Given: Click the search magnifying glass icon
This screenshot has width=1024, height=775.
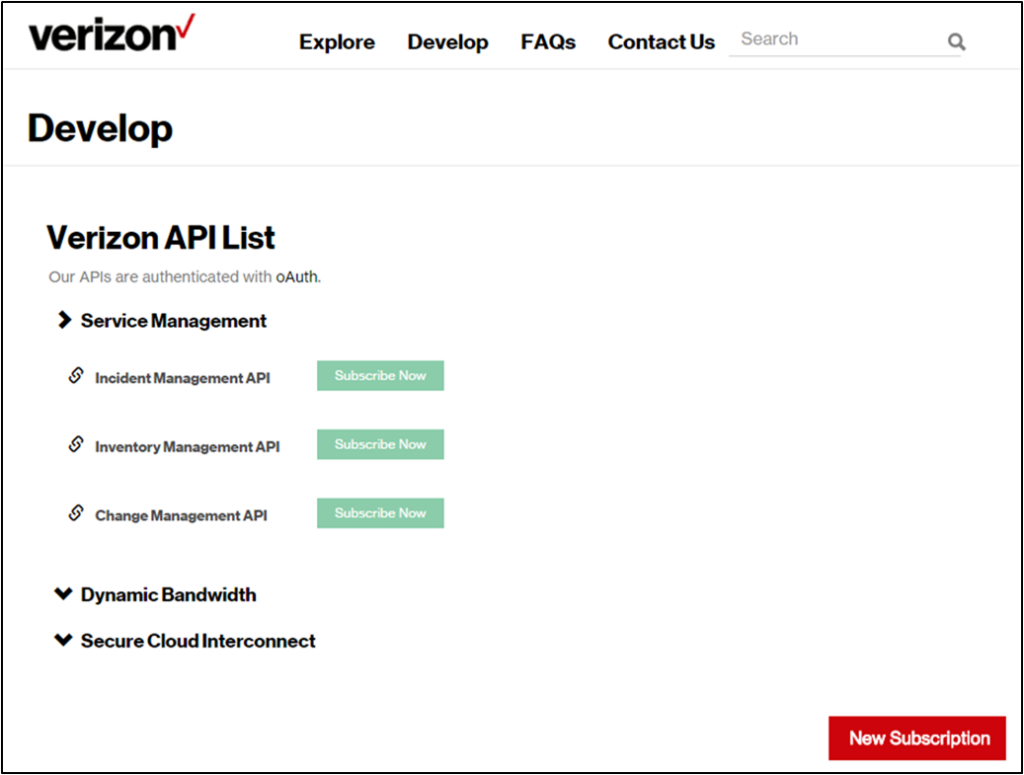Looking at the screenshot, I should click(956, 42).
